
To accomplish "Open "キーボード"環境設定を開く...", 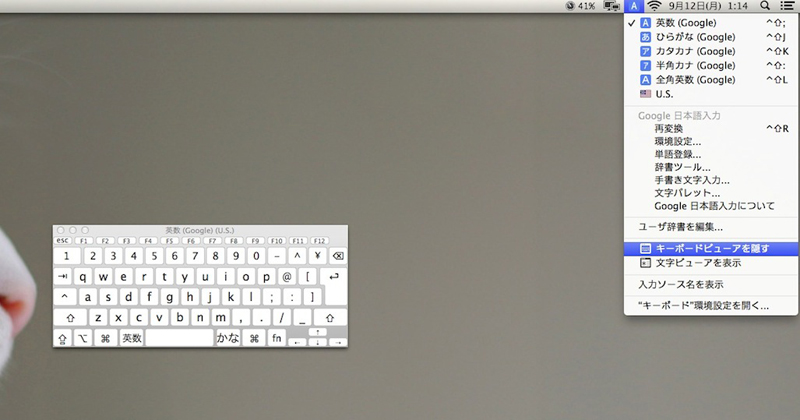I will point(711,306).
